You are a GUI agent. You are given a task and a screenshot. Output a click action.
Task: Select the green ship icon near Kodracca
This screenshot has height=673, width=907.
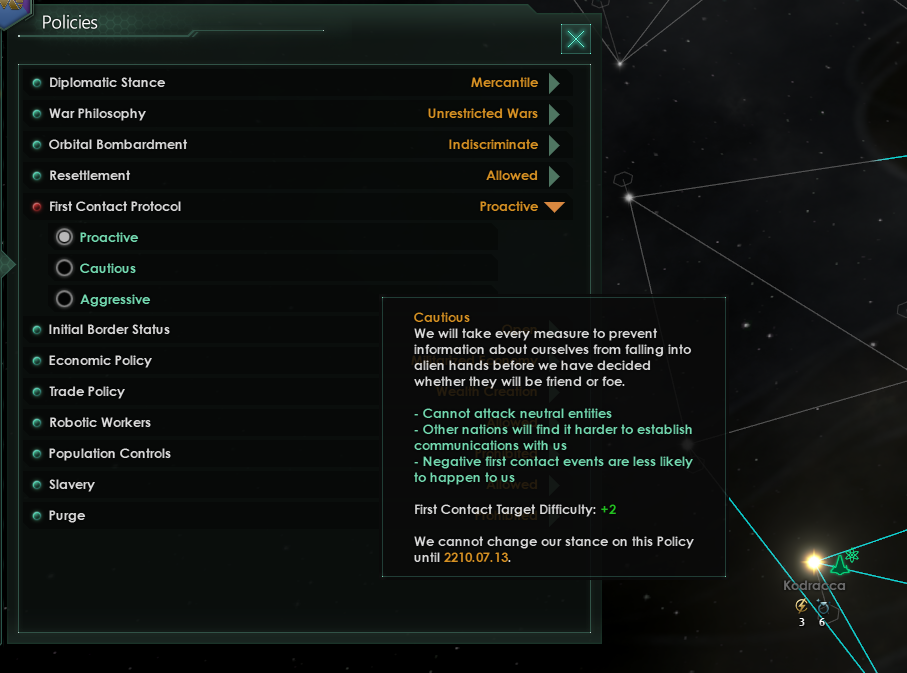[839, 565]
